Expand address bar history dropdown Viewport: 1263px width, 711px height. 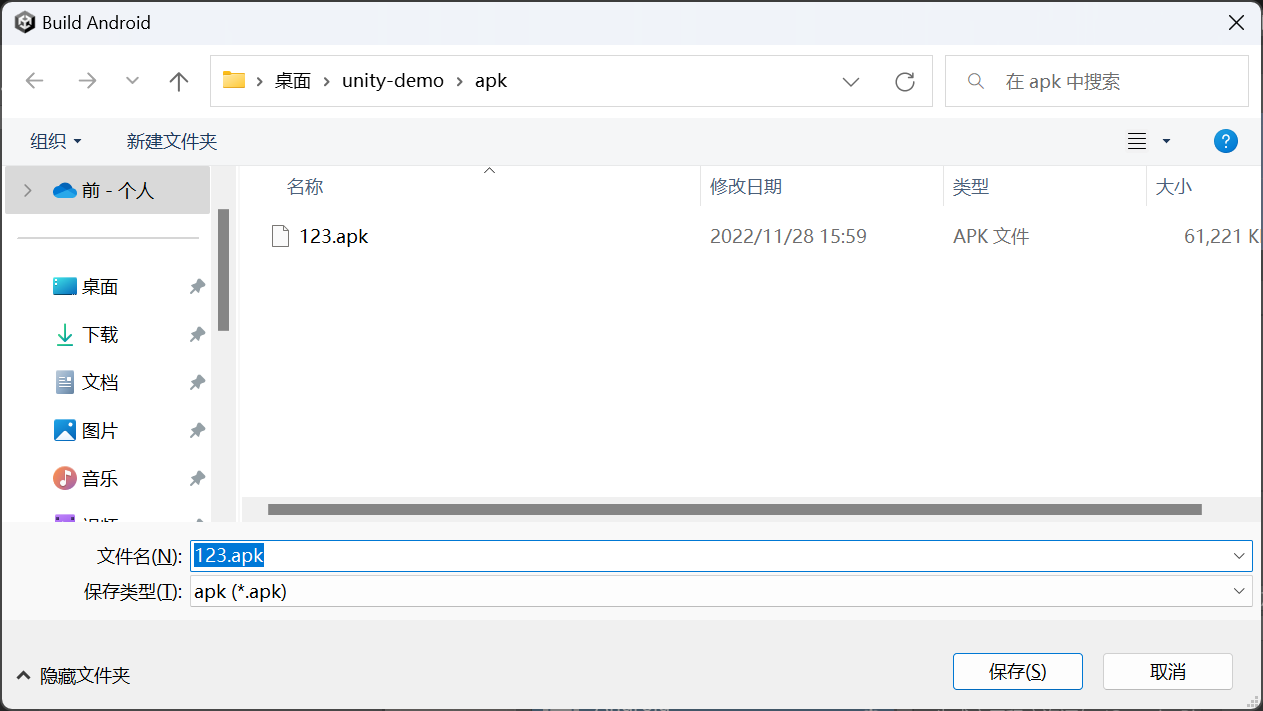click(x=851, y=82)
